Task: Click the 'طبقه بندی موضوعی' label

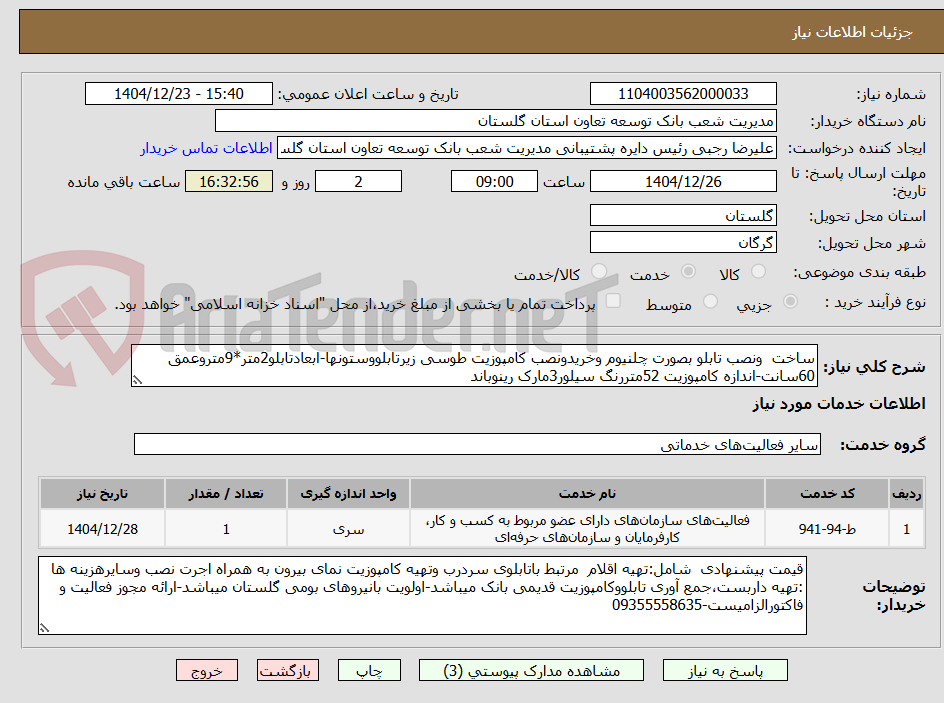Action: [860, 273]
